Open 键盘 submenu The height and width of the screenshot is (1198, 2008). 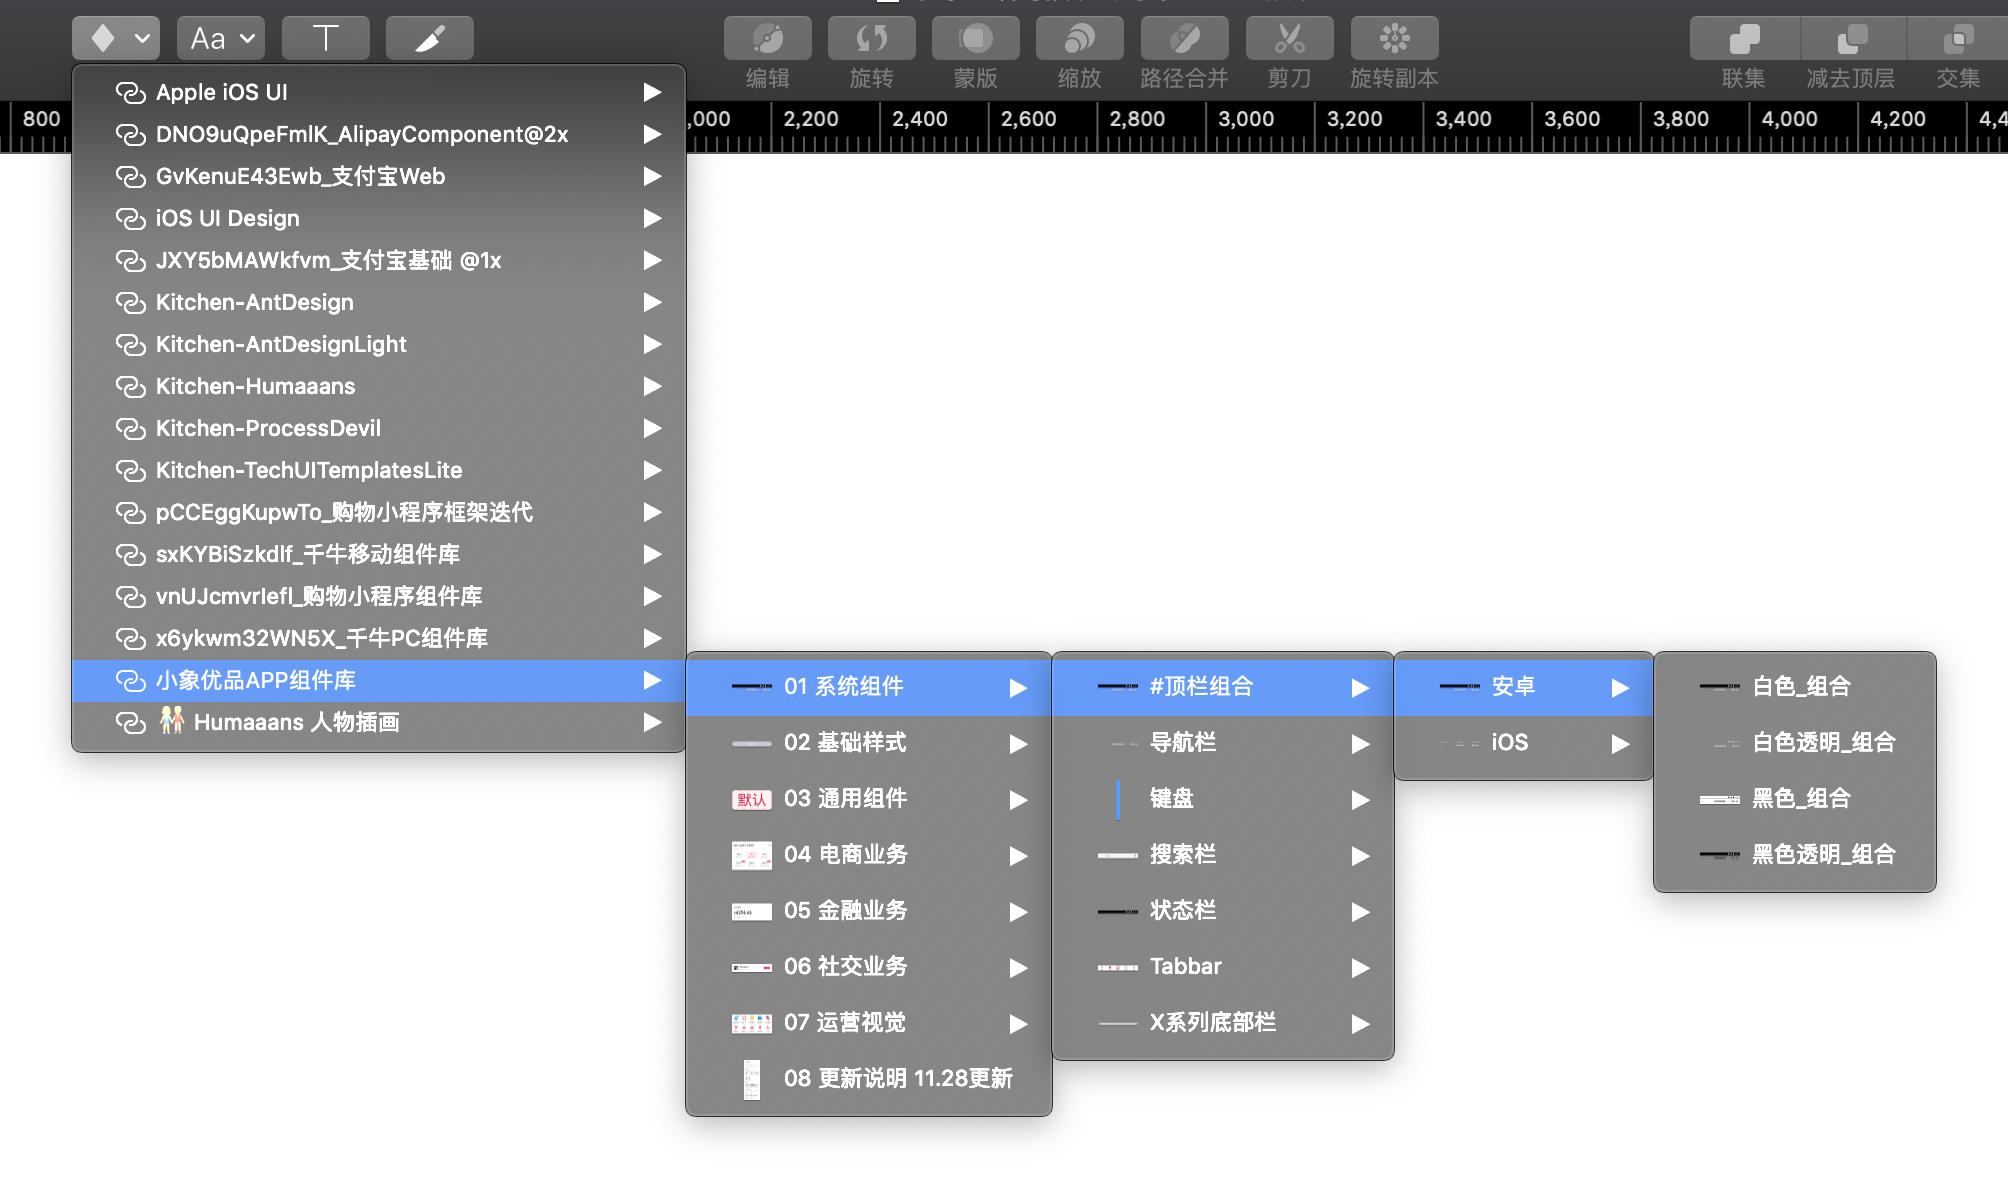click(x=1222, y=799)
